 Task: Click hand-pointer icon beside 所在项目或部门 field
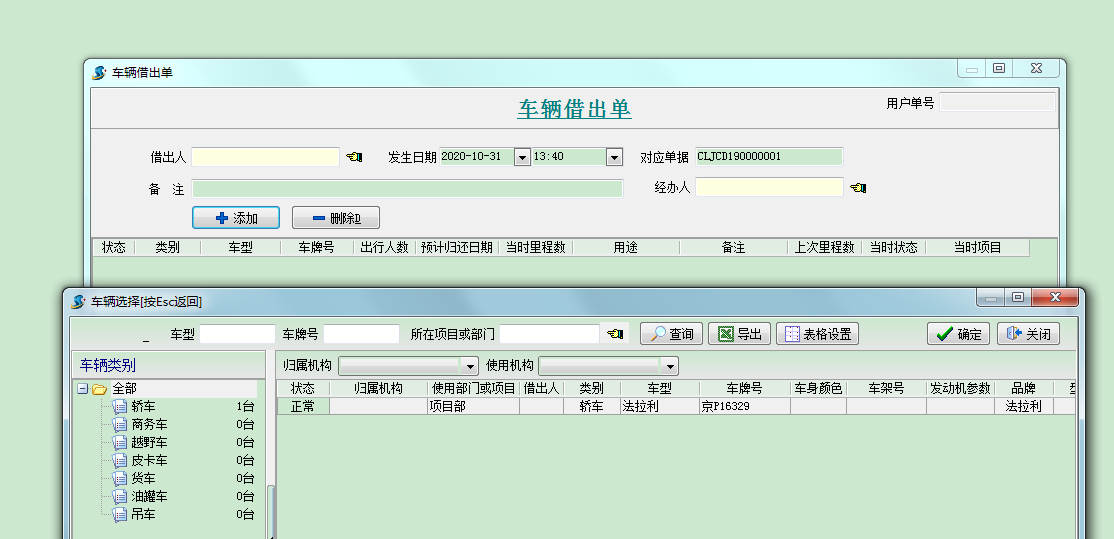(615, 334)
